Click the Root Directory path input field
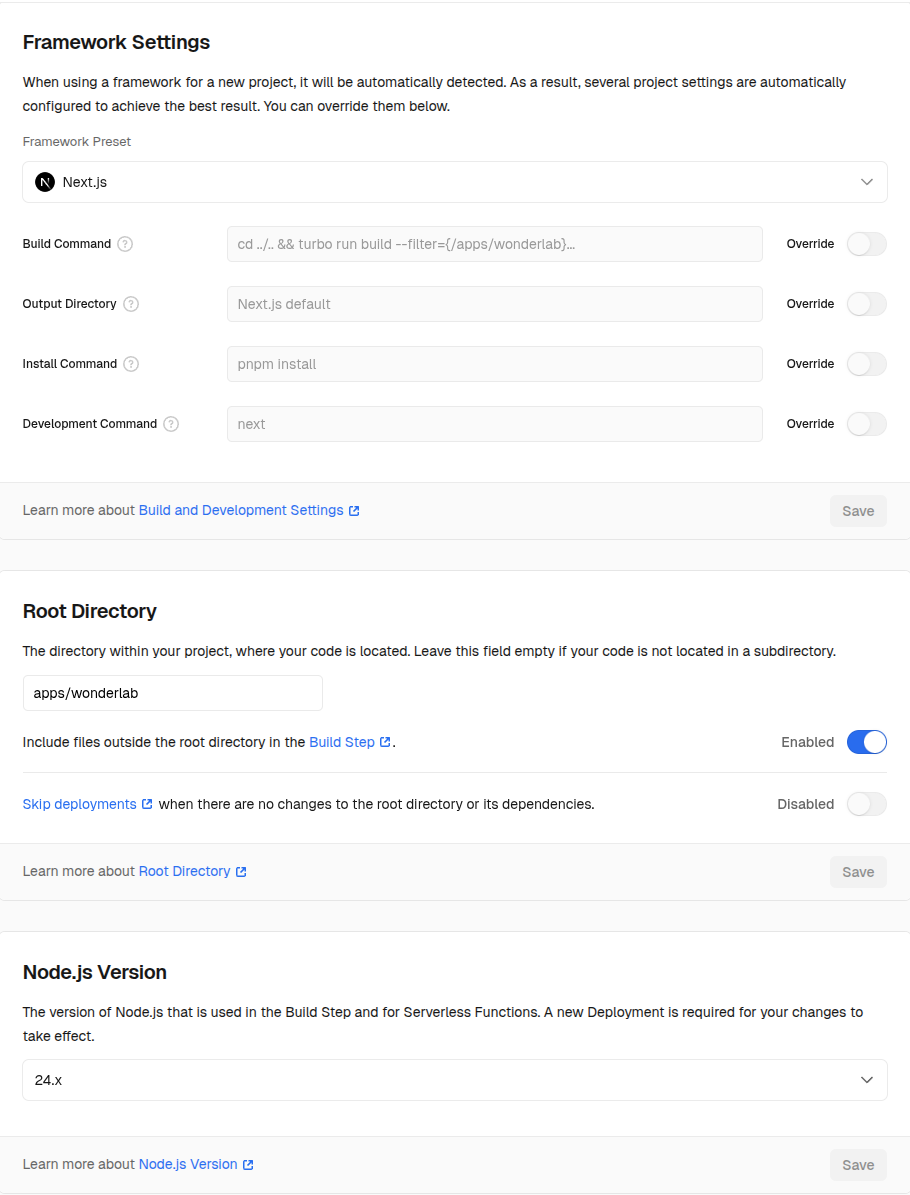 click(172, 693)
